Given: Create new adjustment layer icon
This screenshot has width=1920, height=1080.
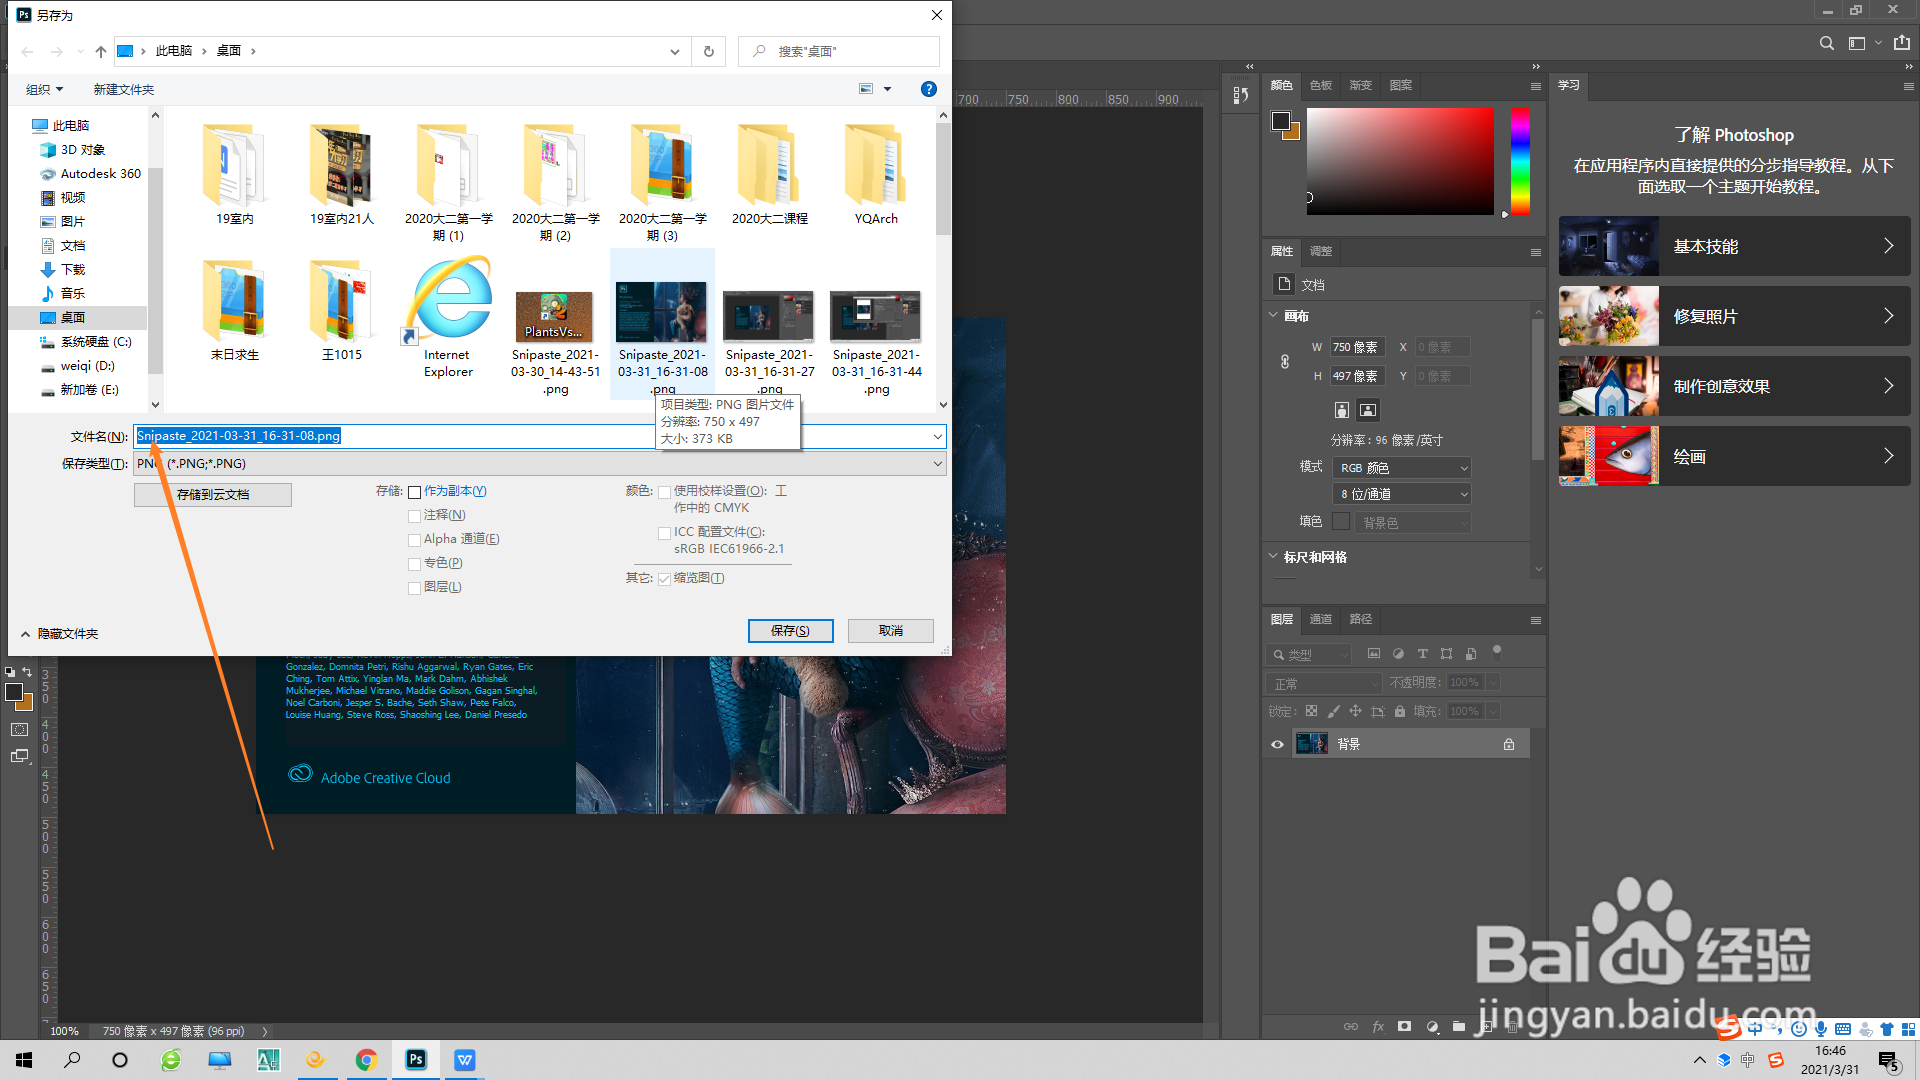Looking at the screenshot, I should point(1432,1027).
